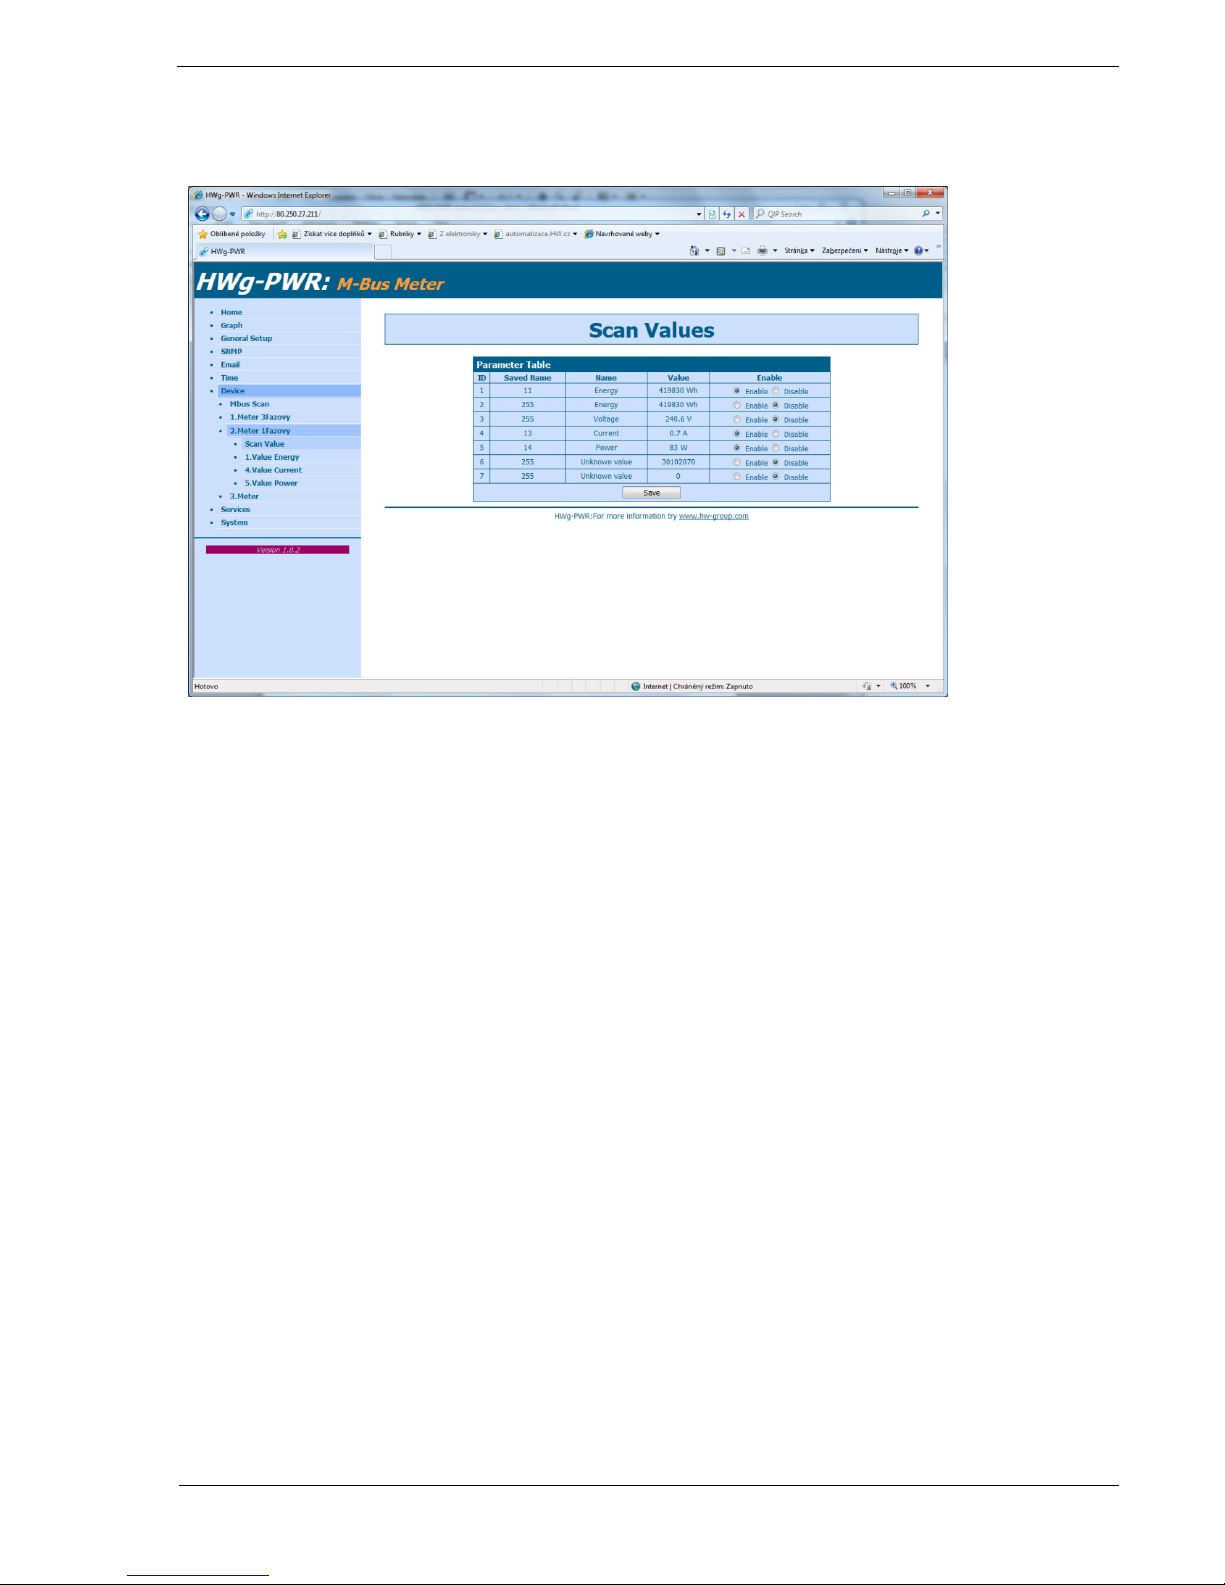Open the Graph sidebar link

(231, 325)
